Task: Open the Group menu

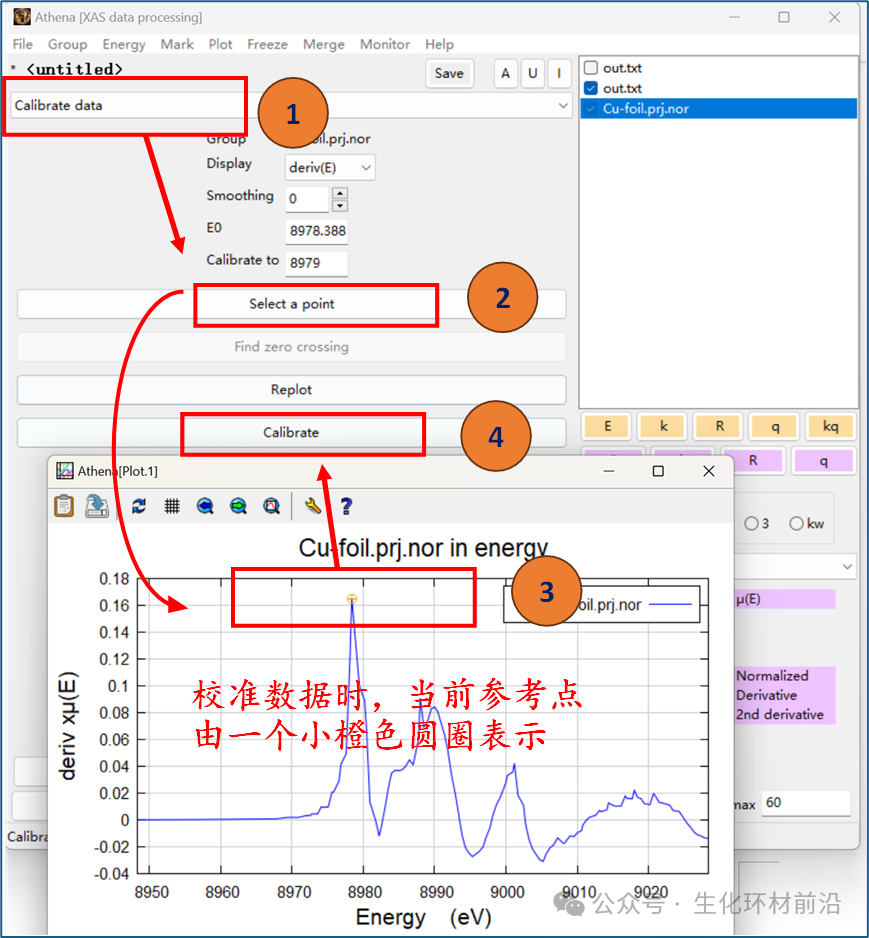Action: 68,44
